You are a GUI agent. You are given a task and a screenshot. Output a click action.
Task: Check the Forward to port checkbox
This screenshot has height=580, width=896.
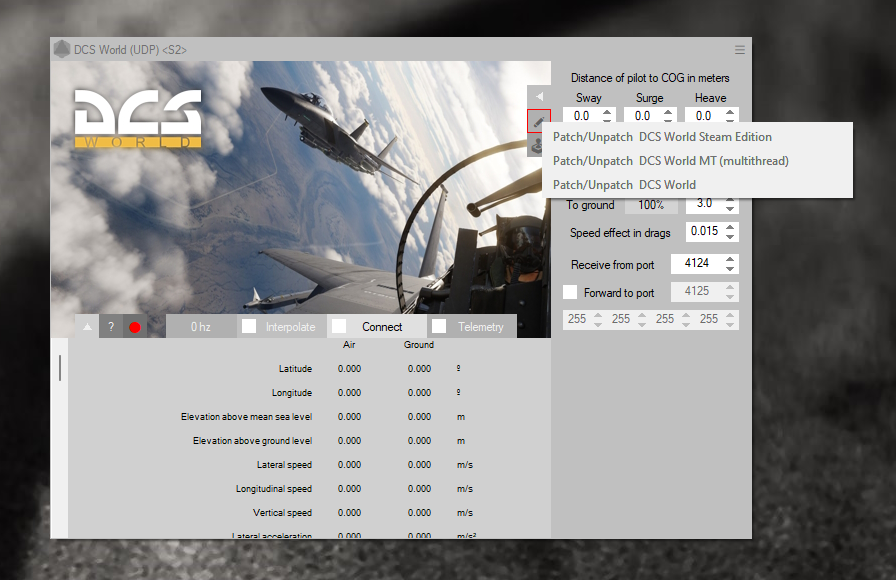pyautogui.click(x=570, y=293)
